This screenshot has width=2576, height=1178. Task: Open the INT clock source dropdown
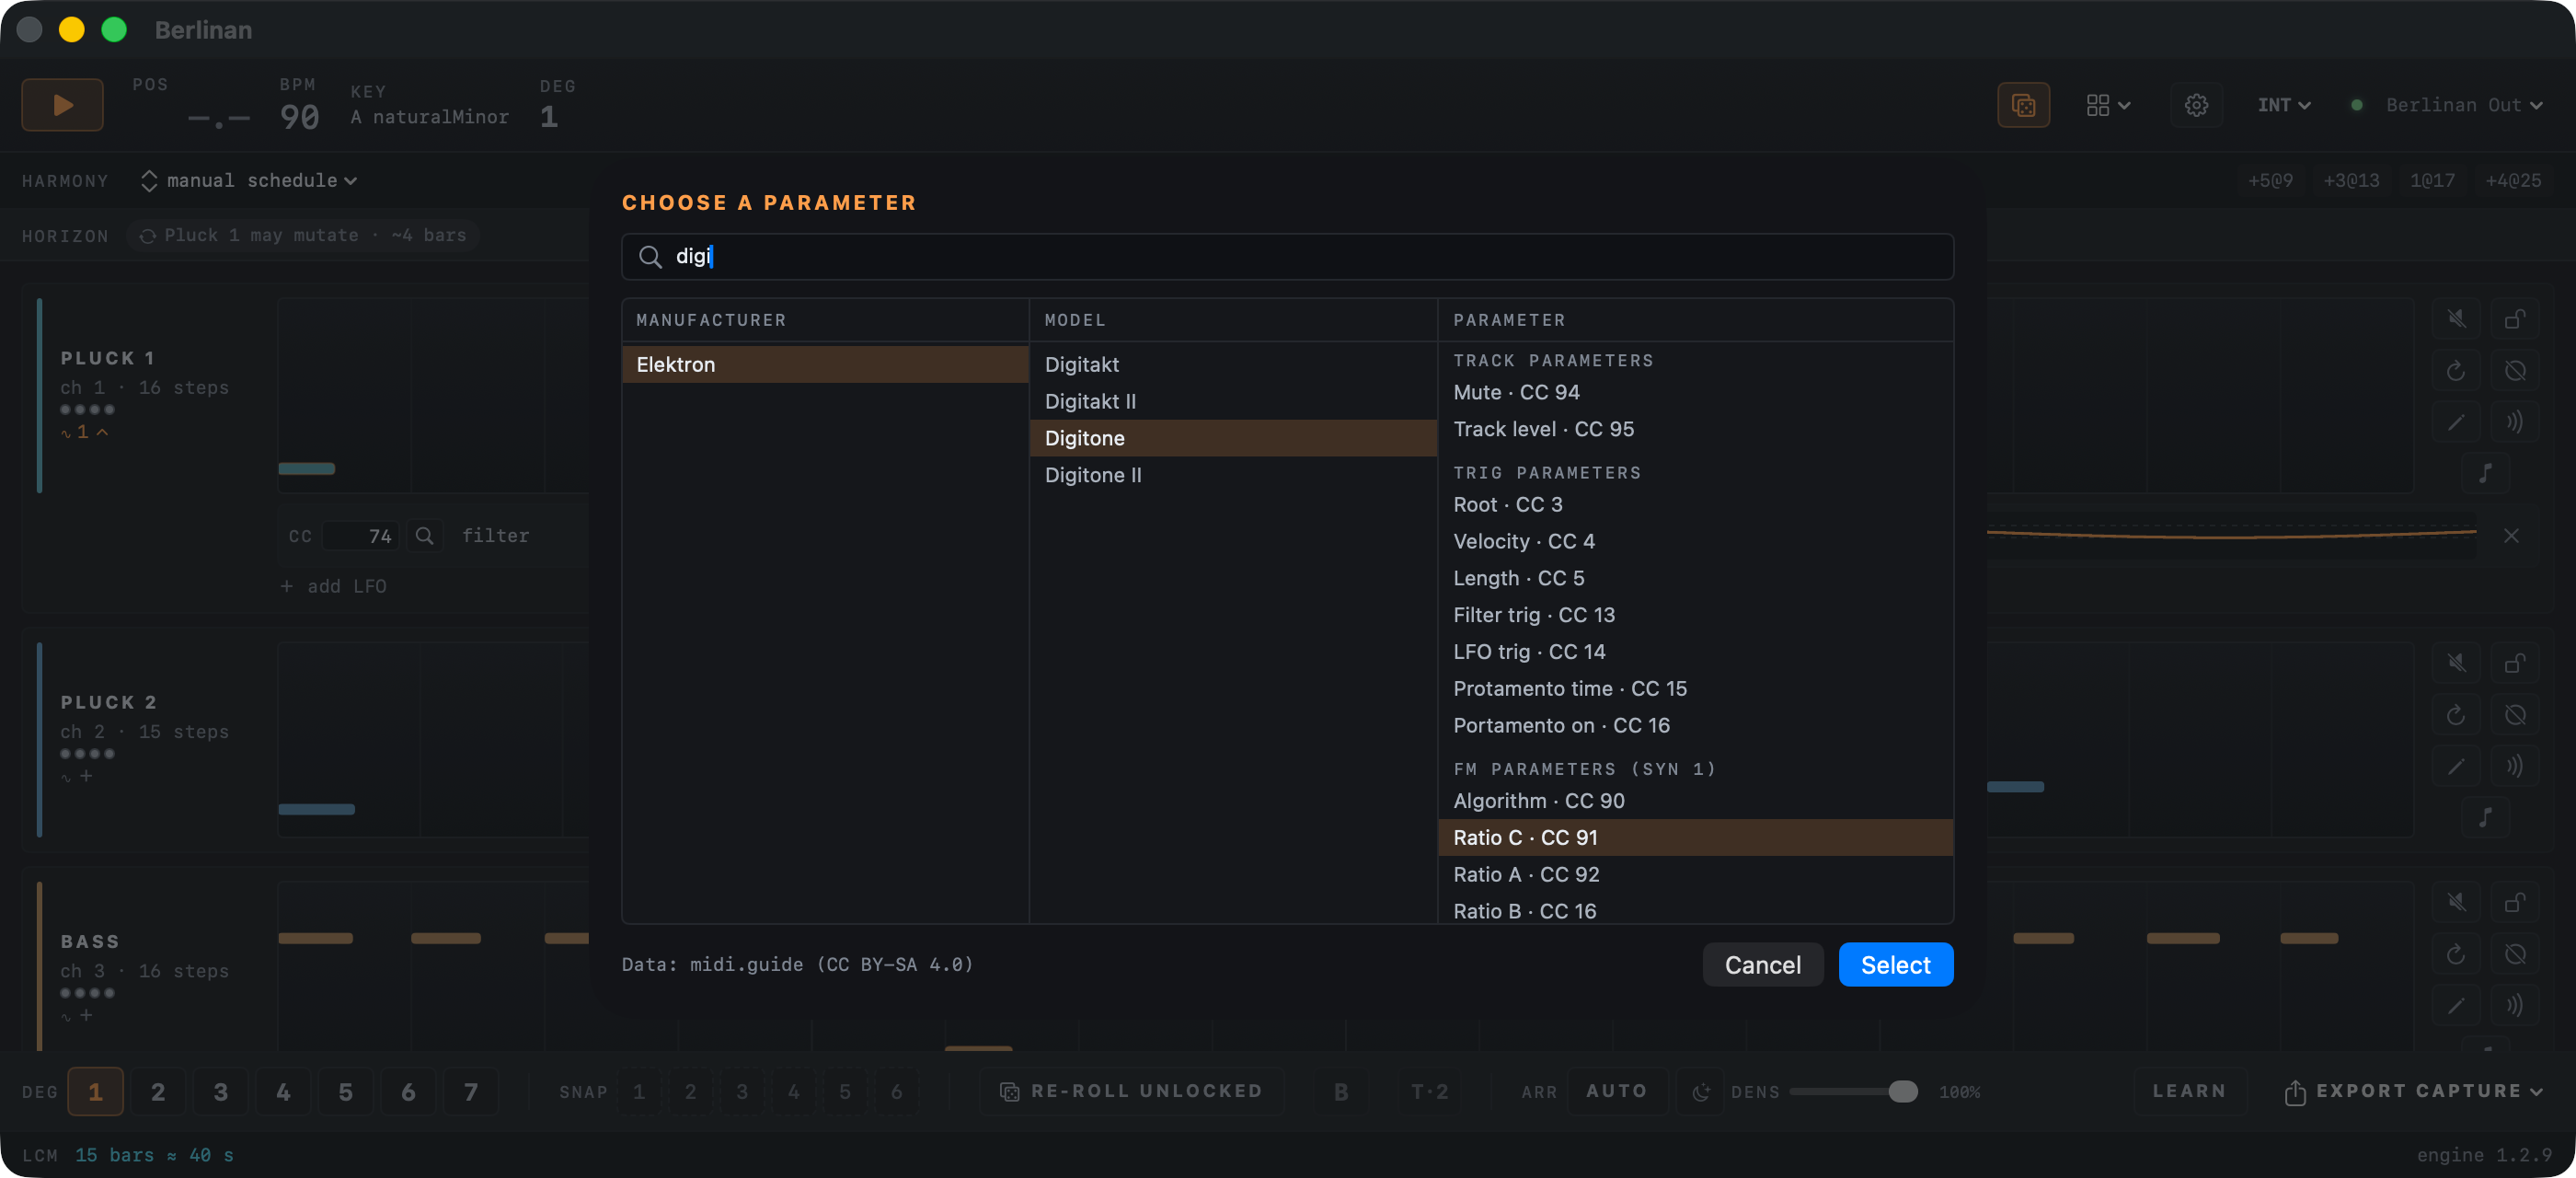click(x=2283, y=104)
